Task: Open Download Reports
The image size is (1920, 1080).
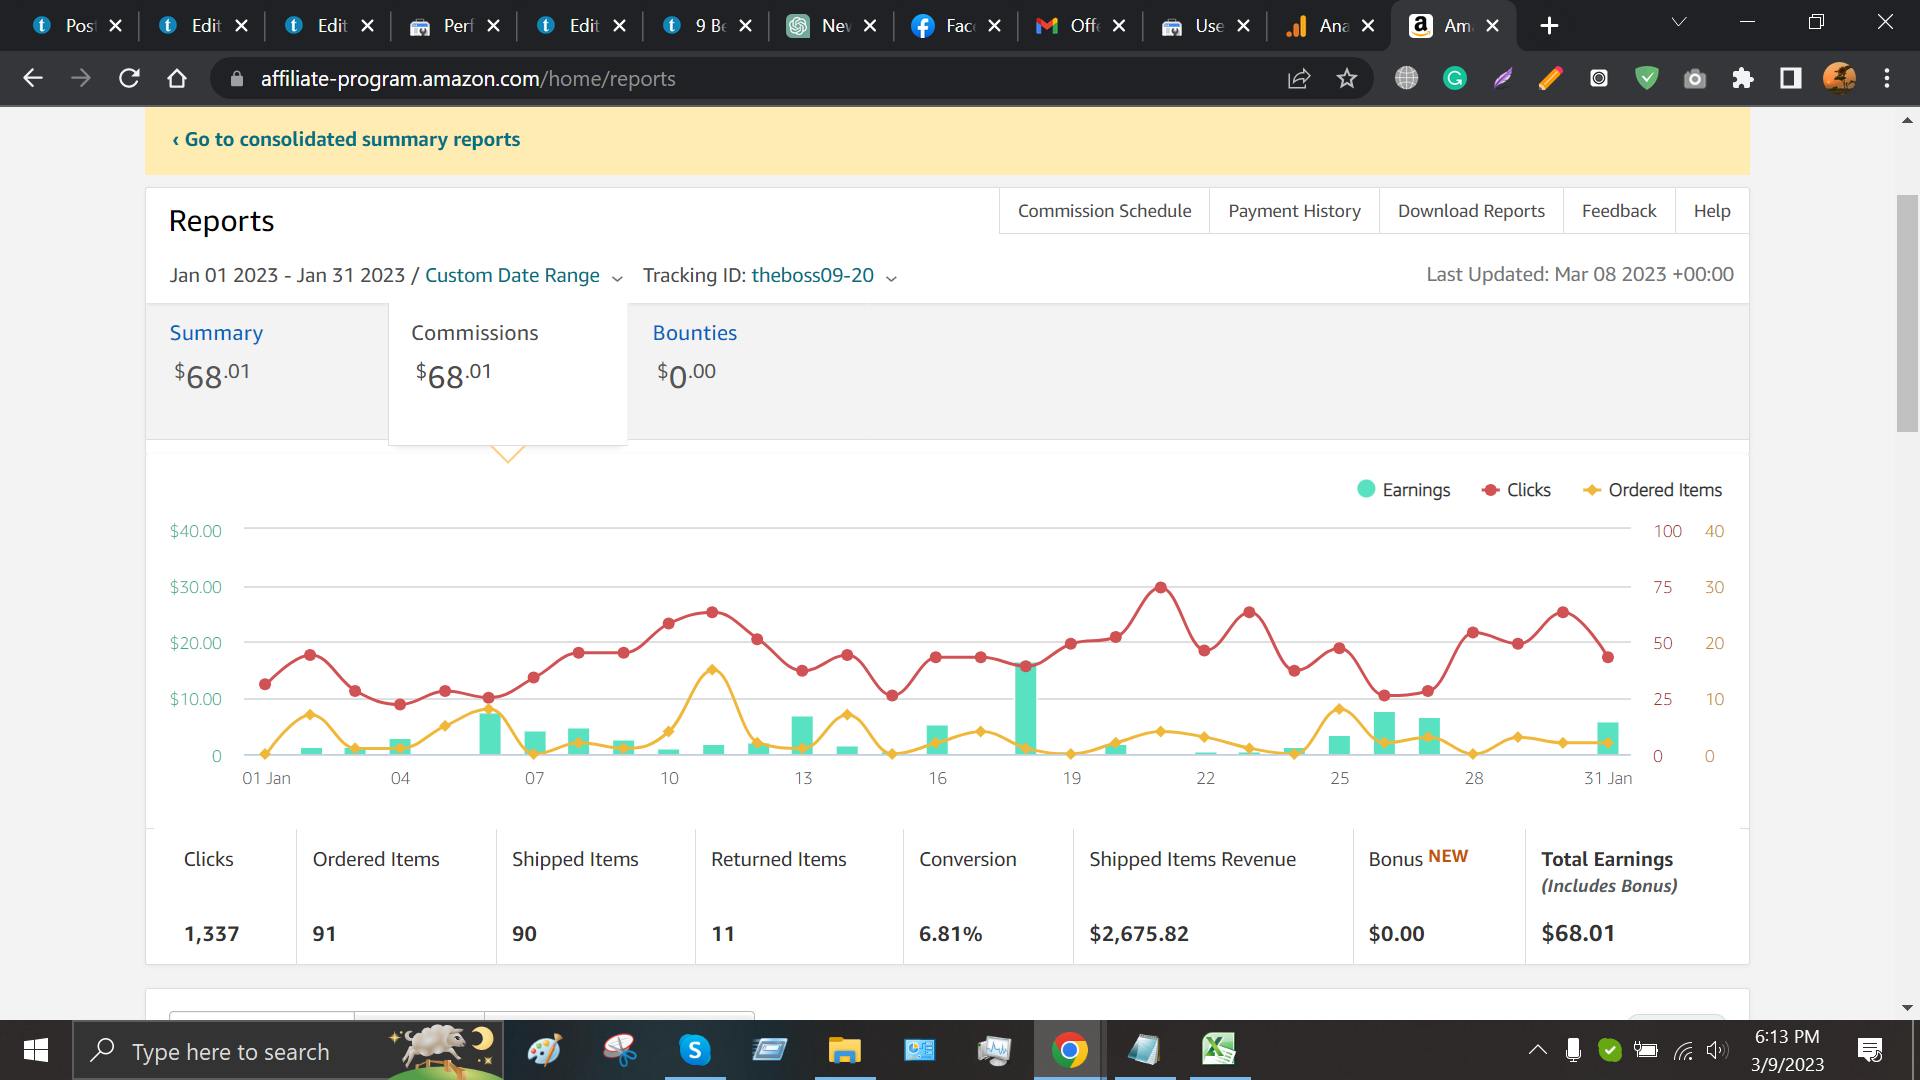Action: point(1471,211)
